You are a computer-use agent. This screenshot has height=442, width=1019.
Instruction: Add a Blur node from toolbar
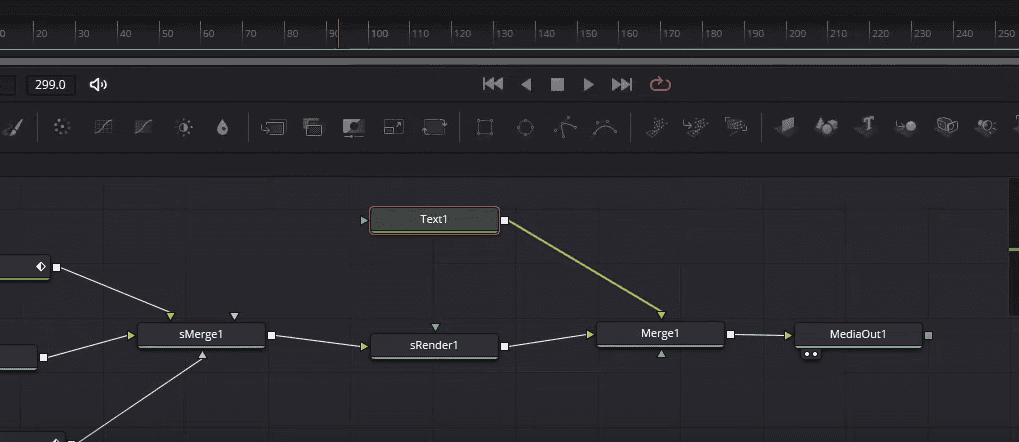point(223,128)
